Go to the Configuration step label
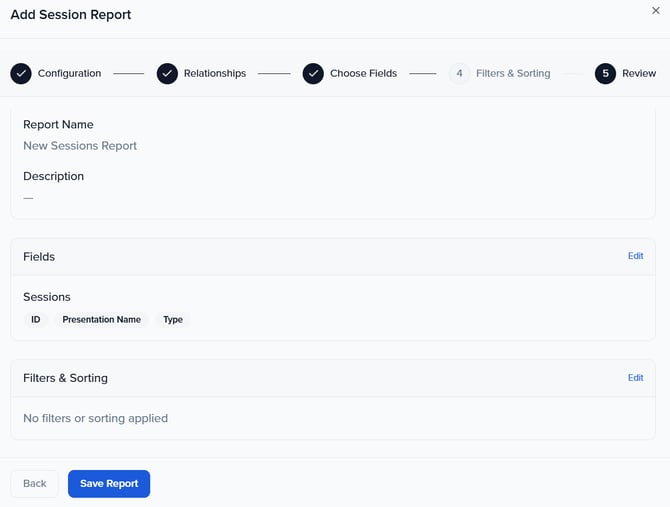The height and width of the screenshot is (507, 670). [x=69, y=73]
